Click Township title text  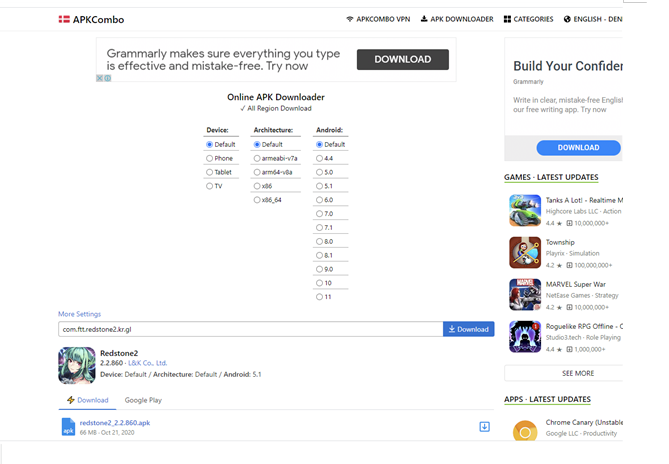click(560, 242)
